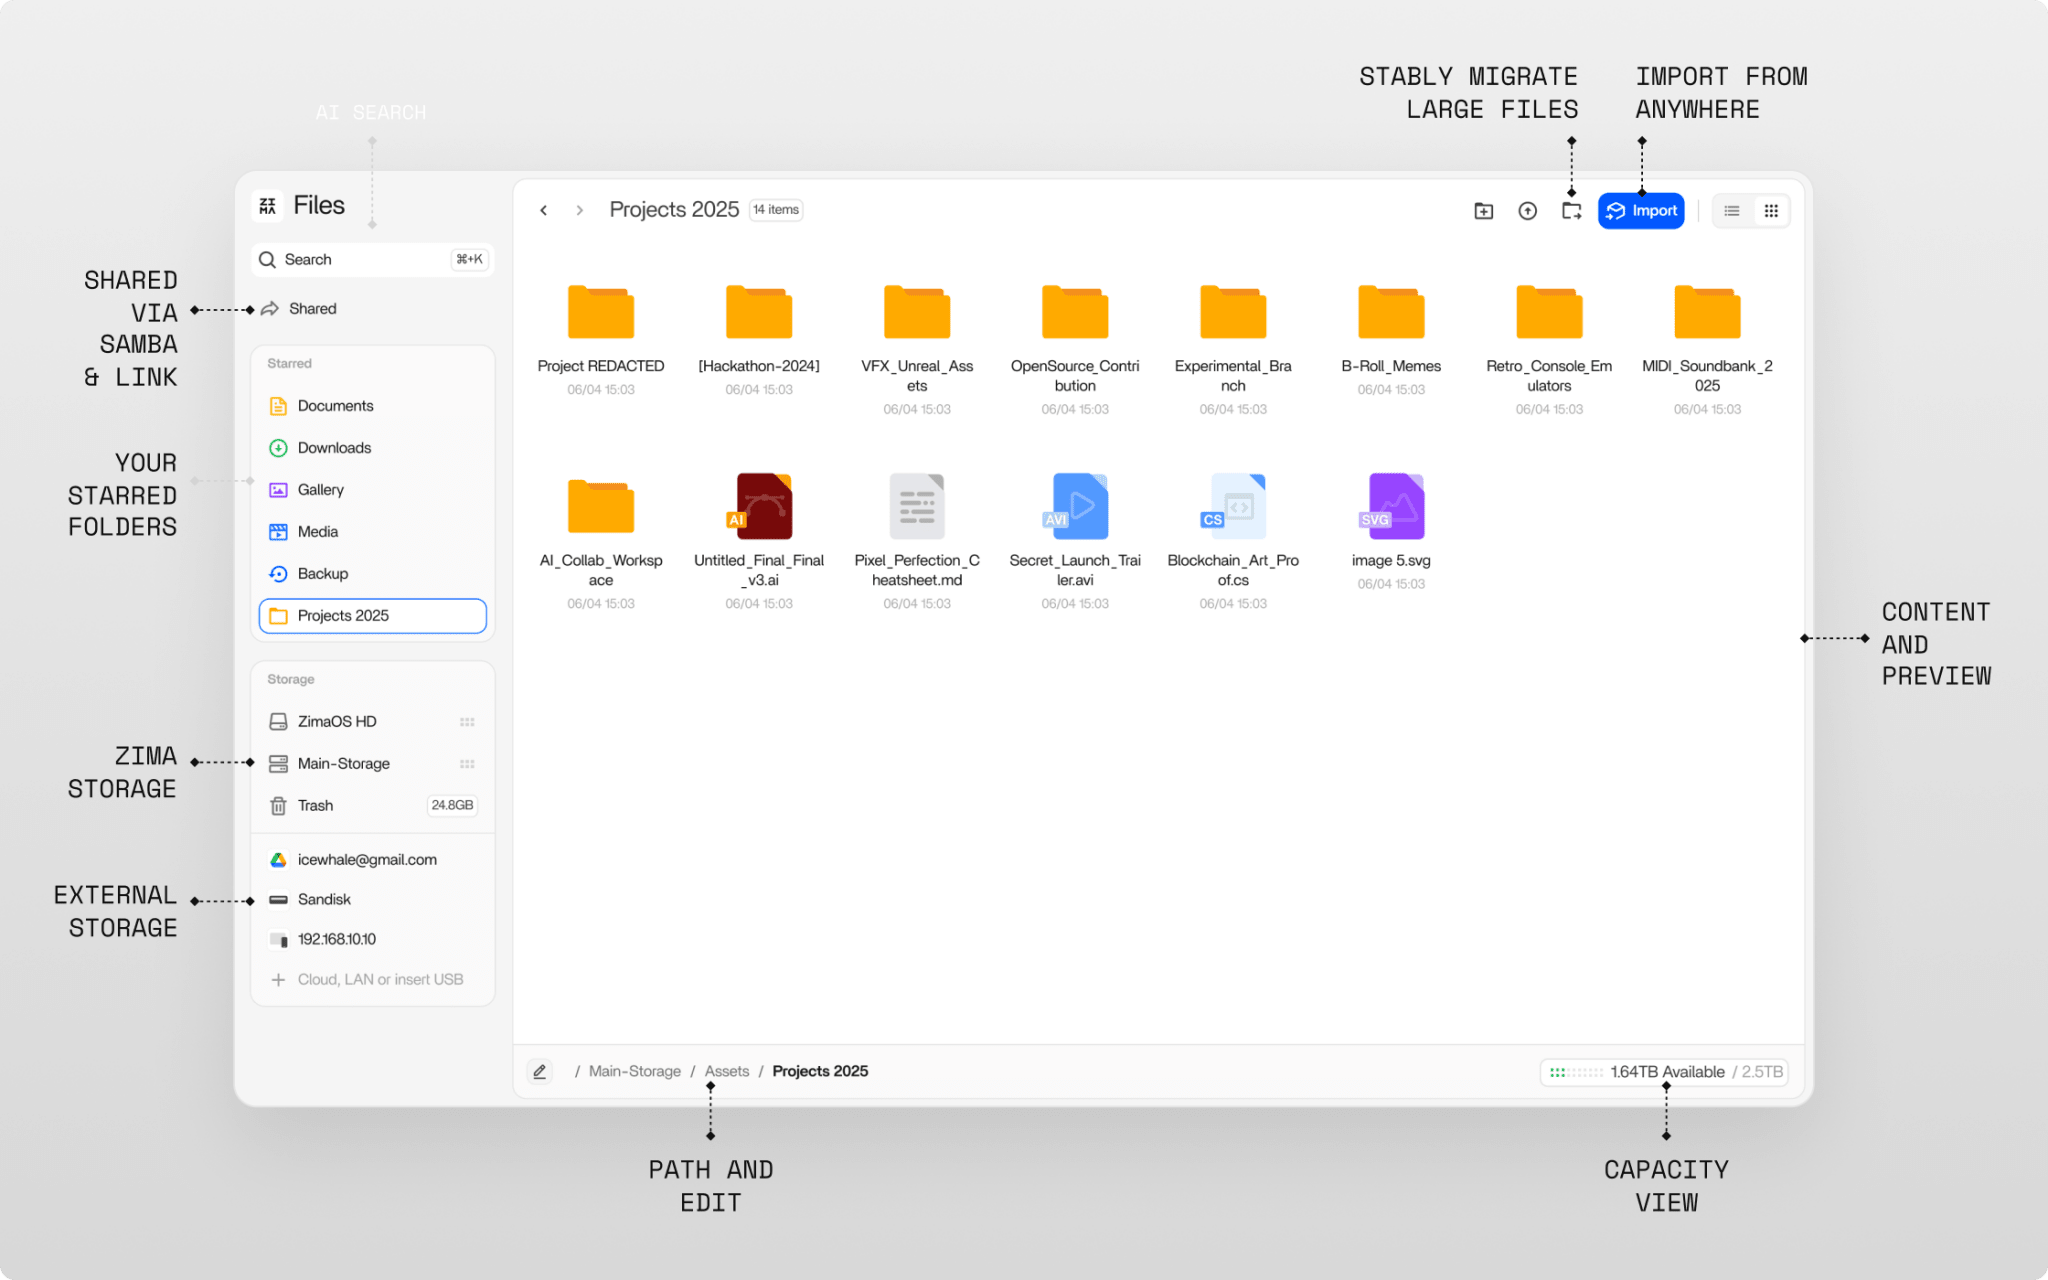Open ZimaOS HD storage

click(x=372, y=722)
